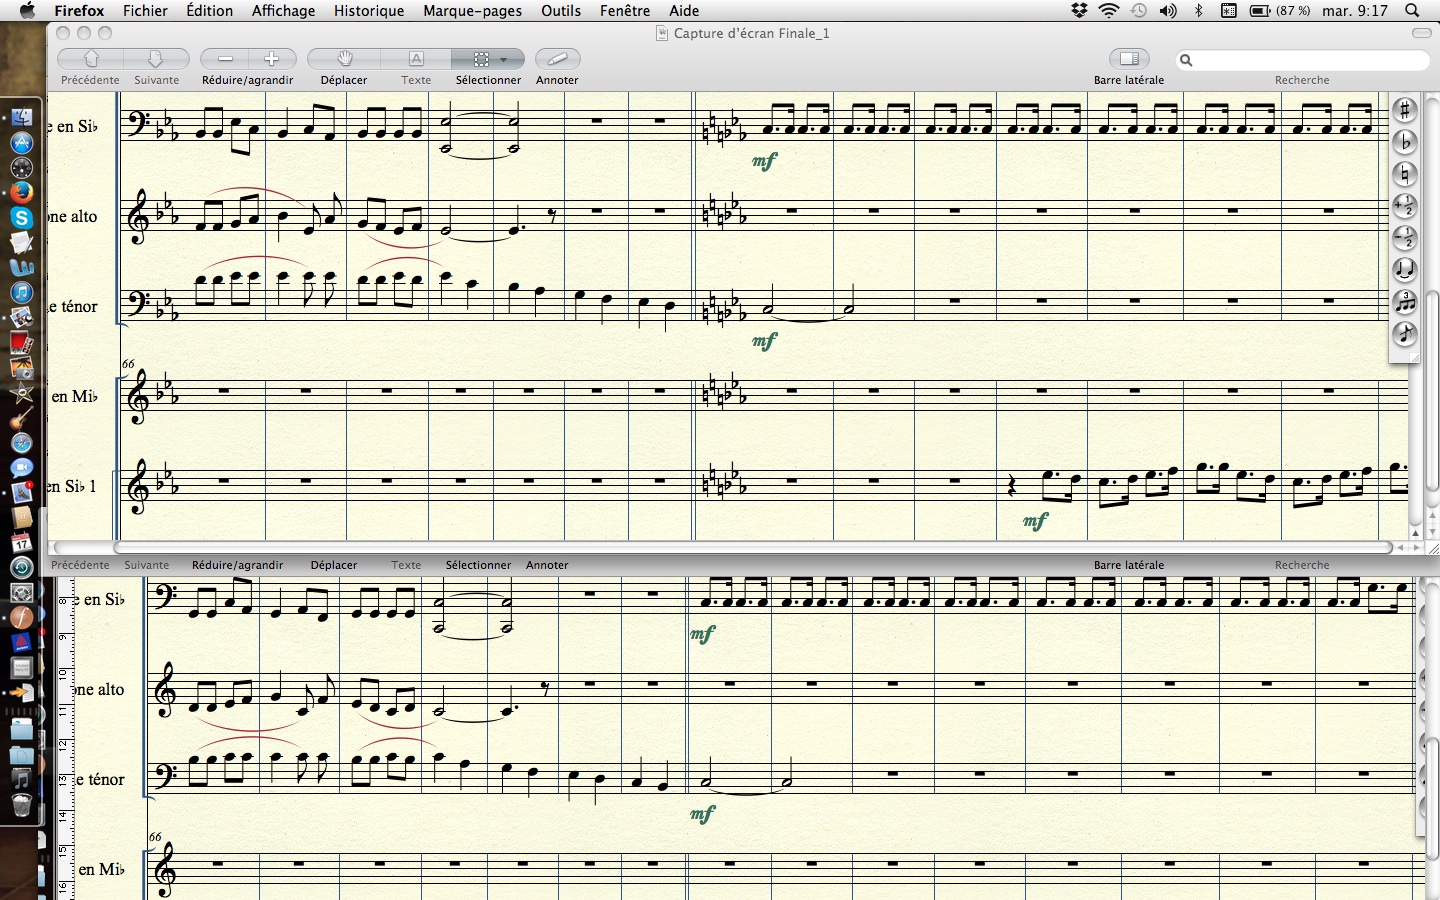This screenshot has height=900, width=1440.
Task: Open the Wi-Fi status menu
Action: [x=1109, y=11]
